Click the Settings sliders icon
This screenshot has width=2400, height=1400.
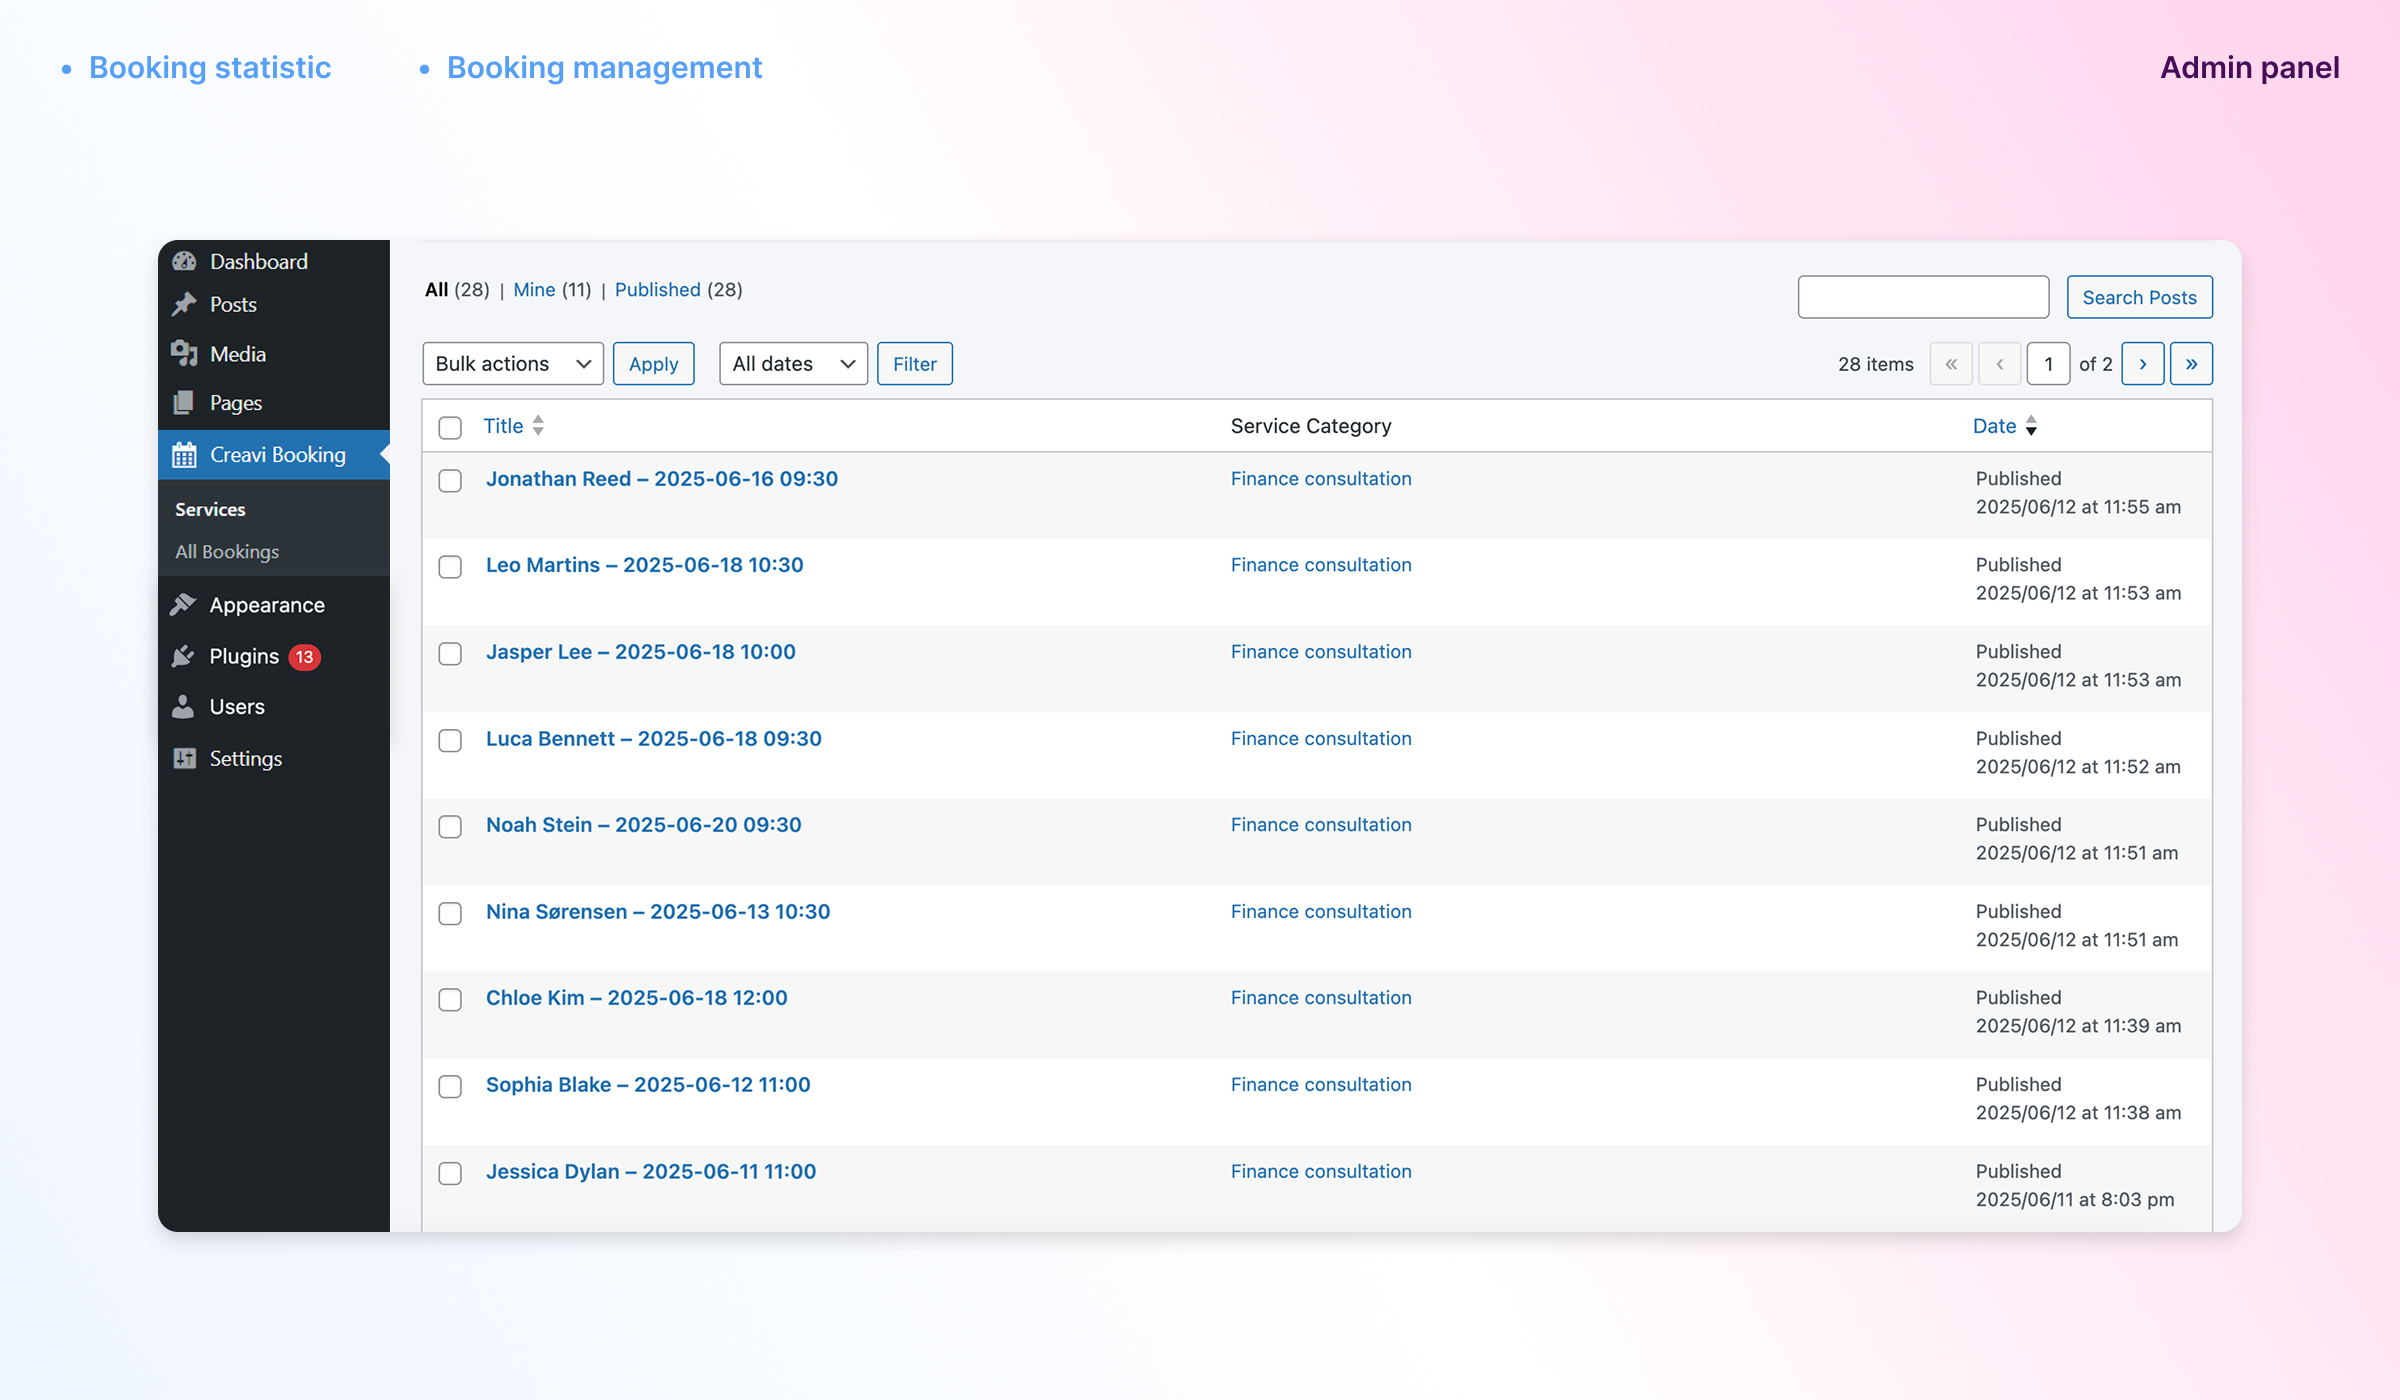[x=184, y=758]
